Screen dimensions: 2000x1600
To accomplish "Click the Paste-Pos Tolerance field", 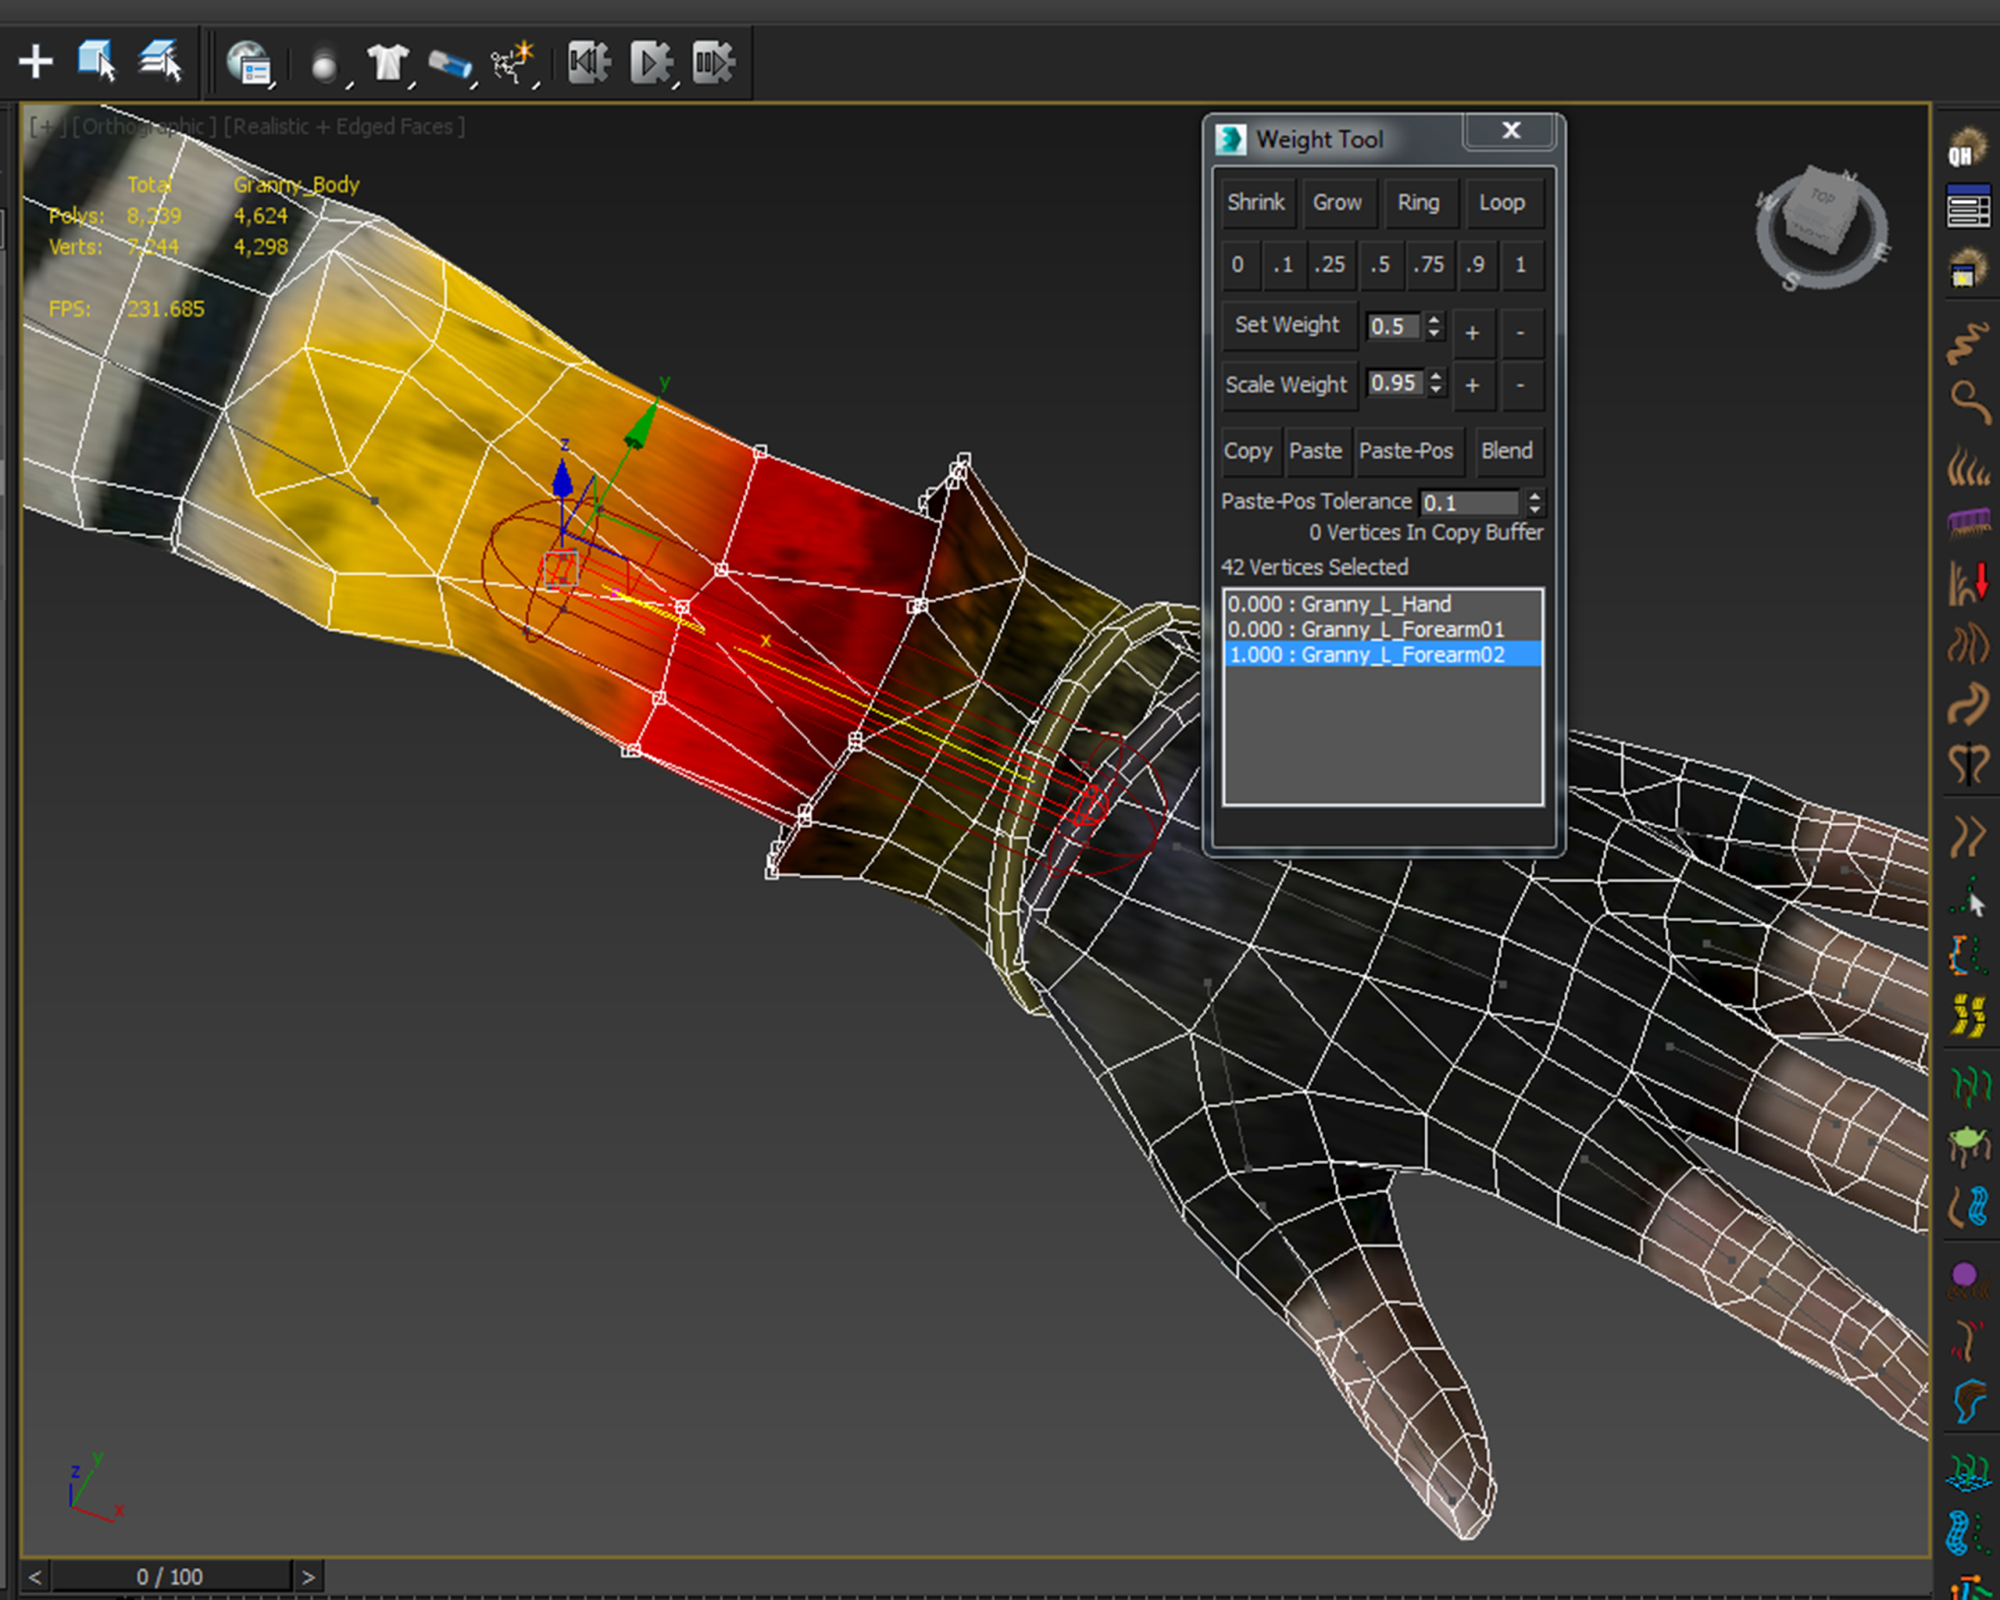I will point(1470,502).
